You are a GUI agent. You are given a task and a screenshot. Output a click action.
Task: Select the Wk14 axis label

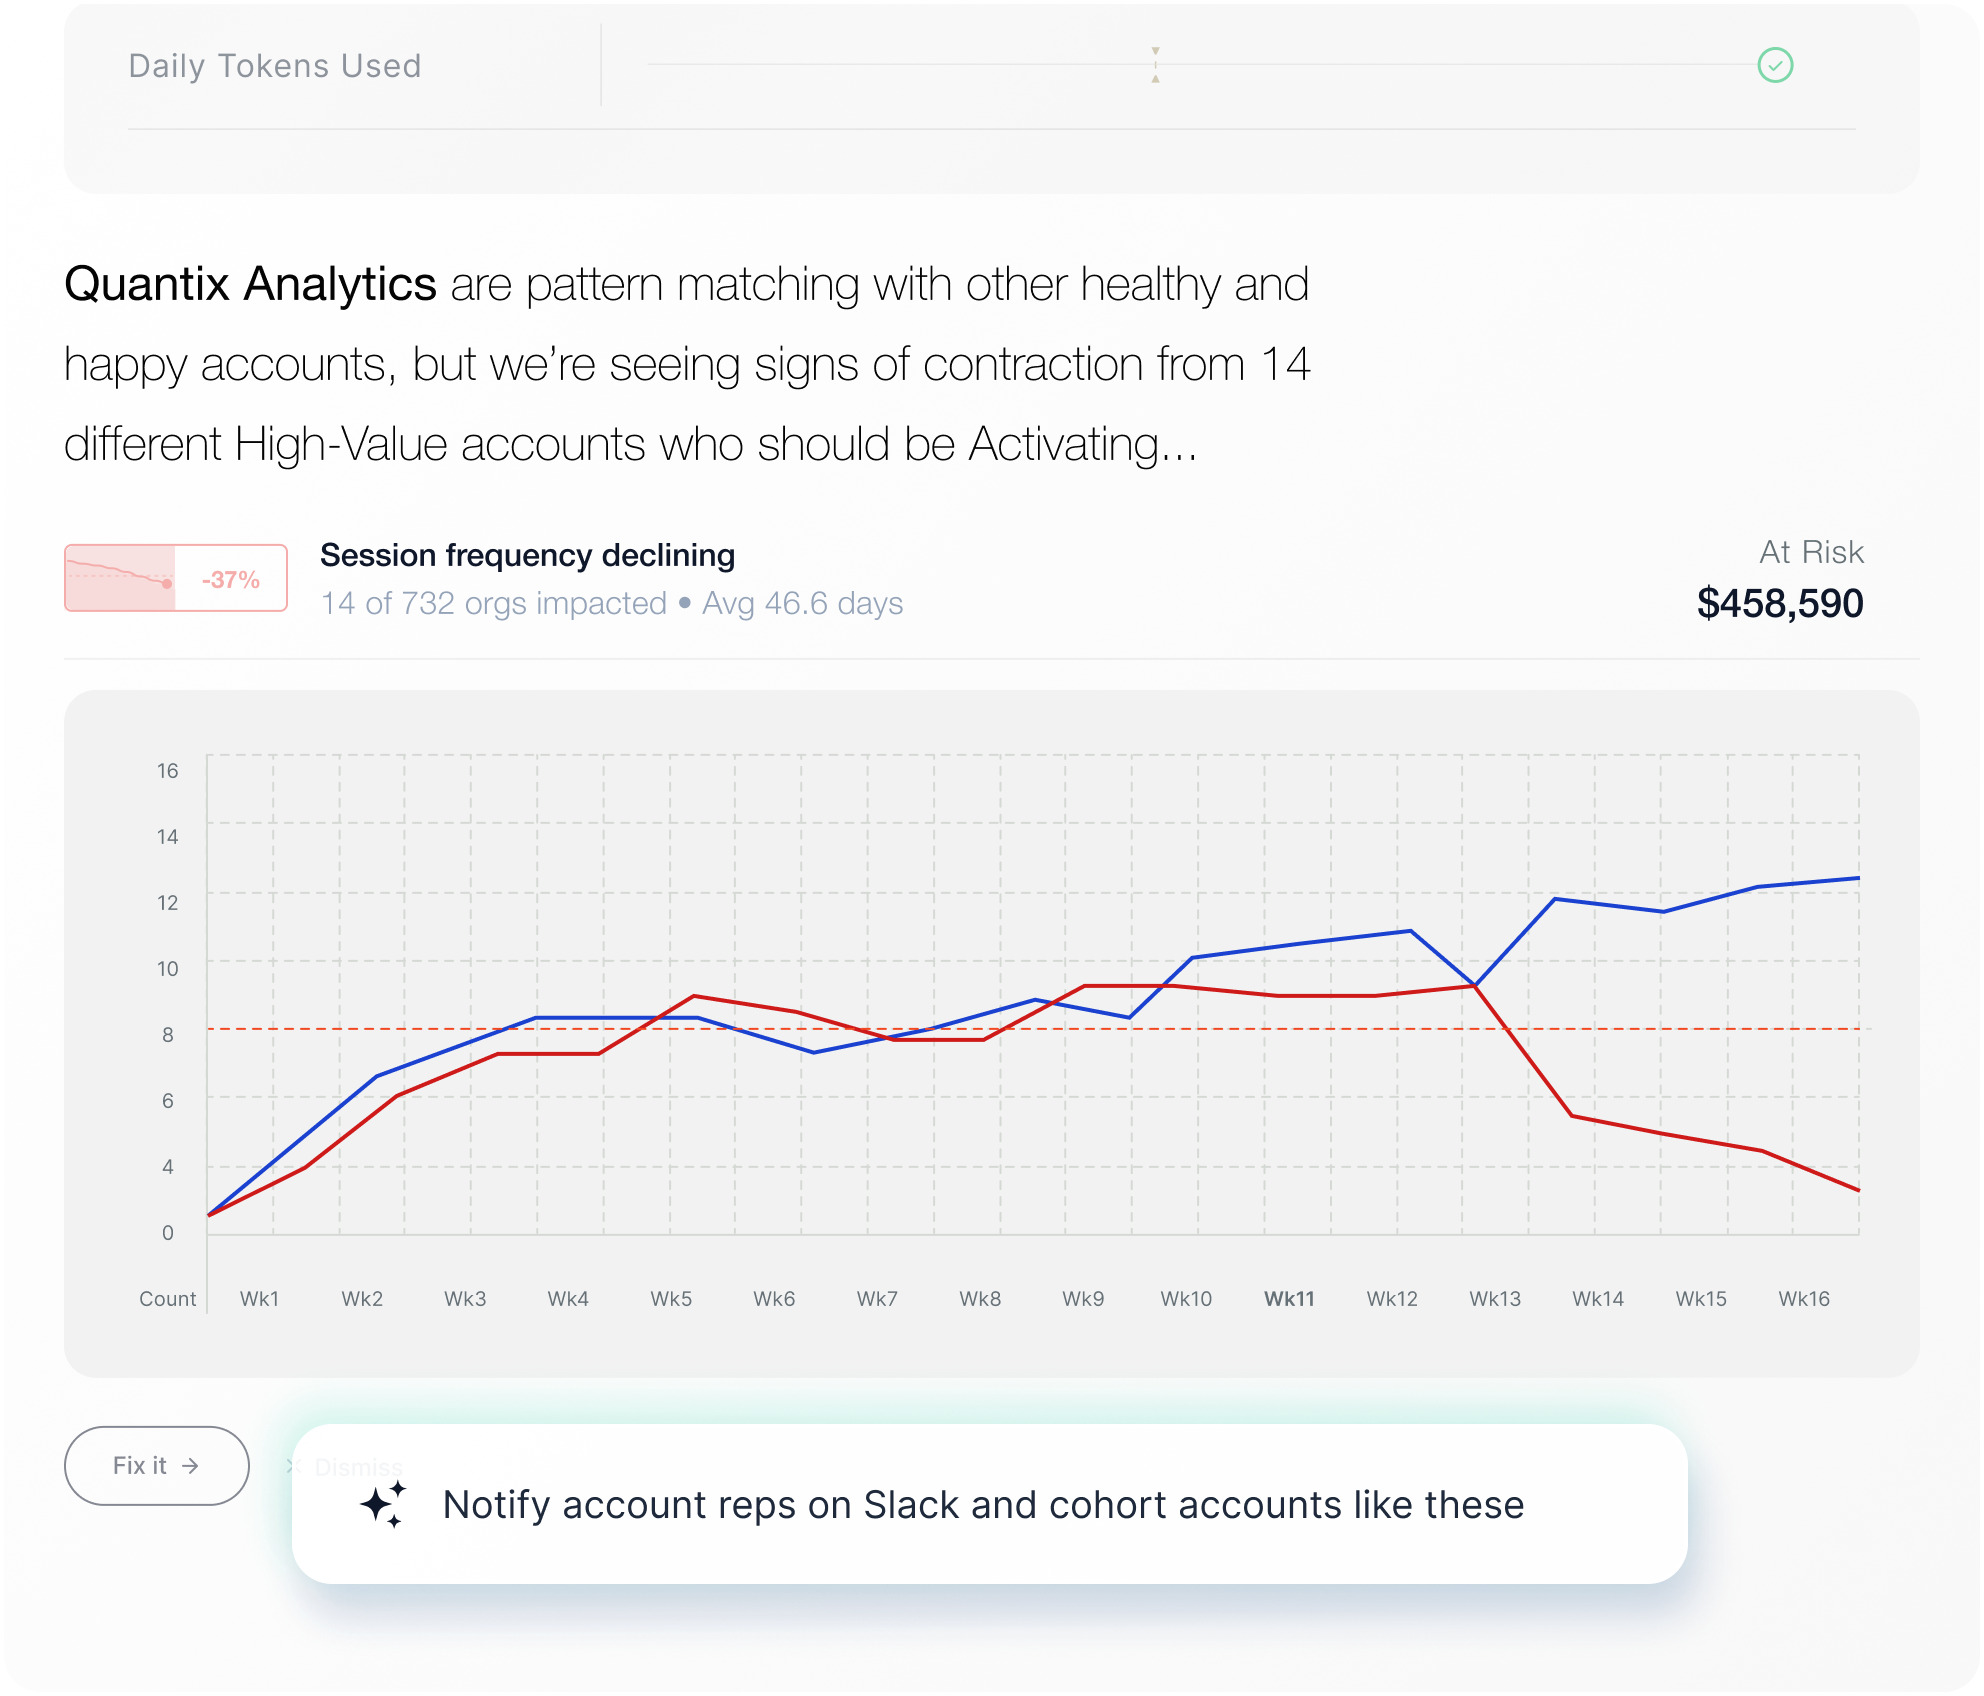(x=1598, y=1299)
